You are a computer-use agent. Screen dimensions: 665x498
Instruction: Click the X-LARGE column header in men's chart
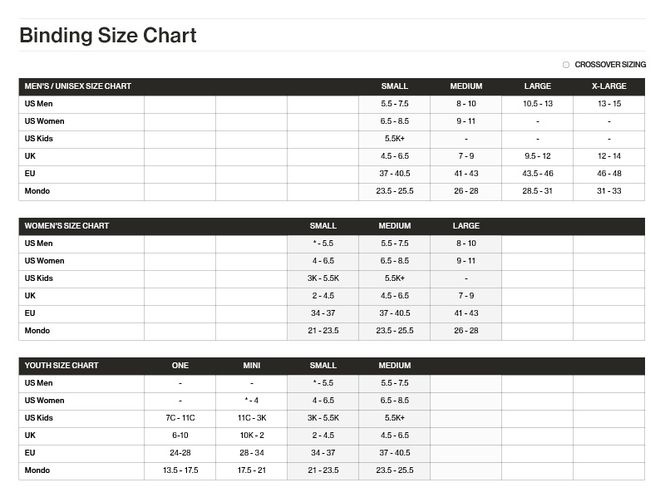(x=609, y=86)
